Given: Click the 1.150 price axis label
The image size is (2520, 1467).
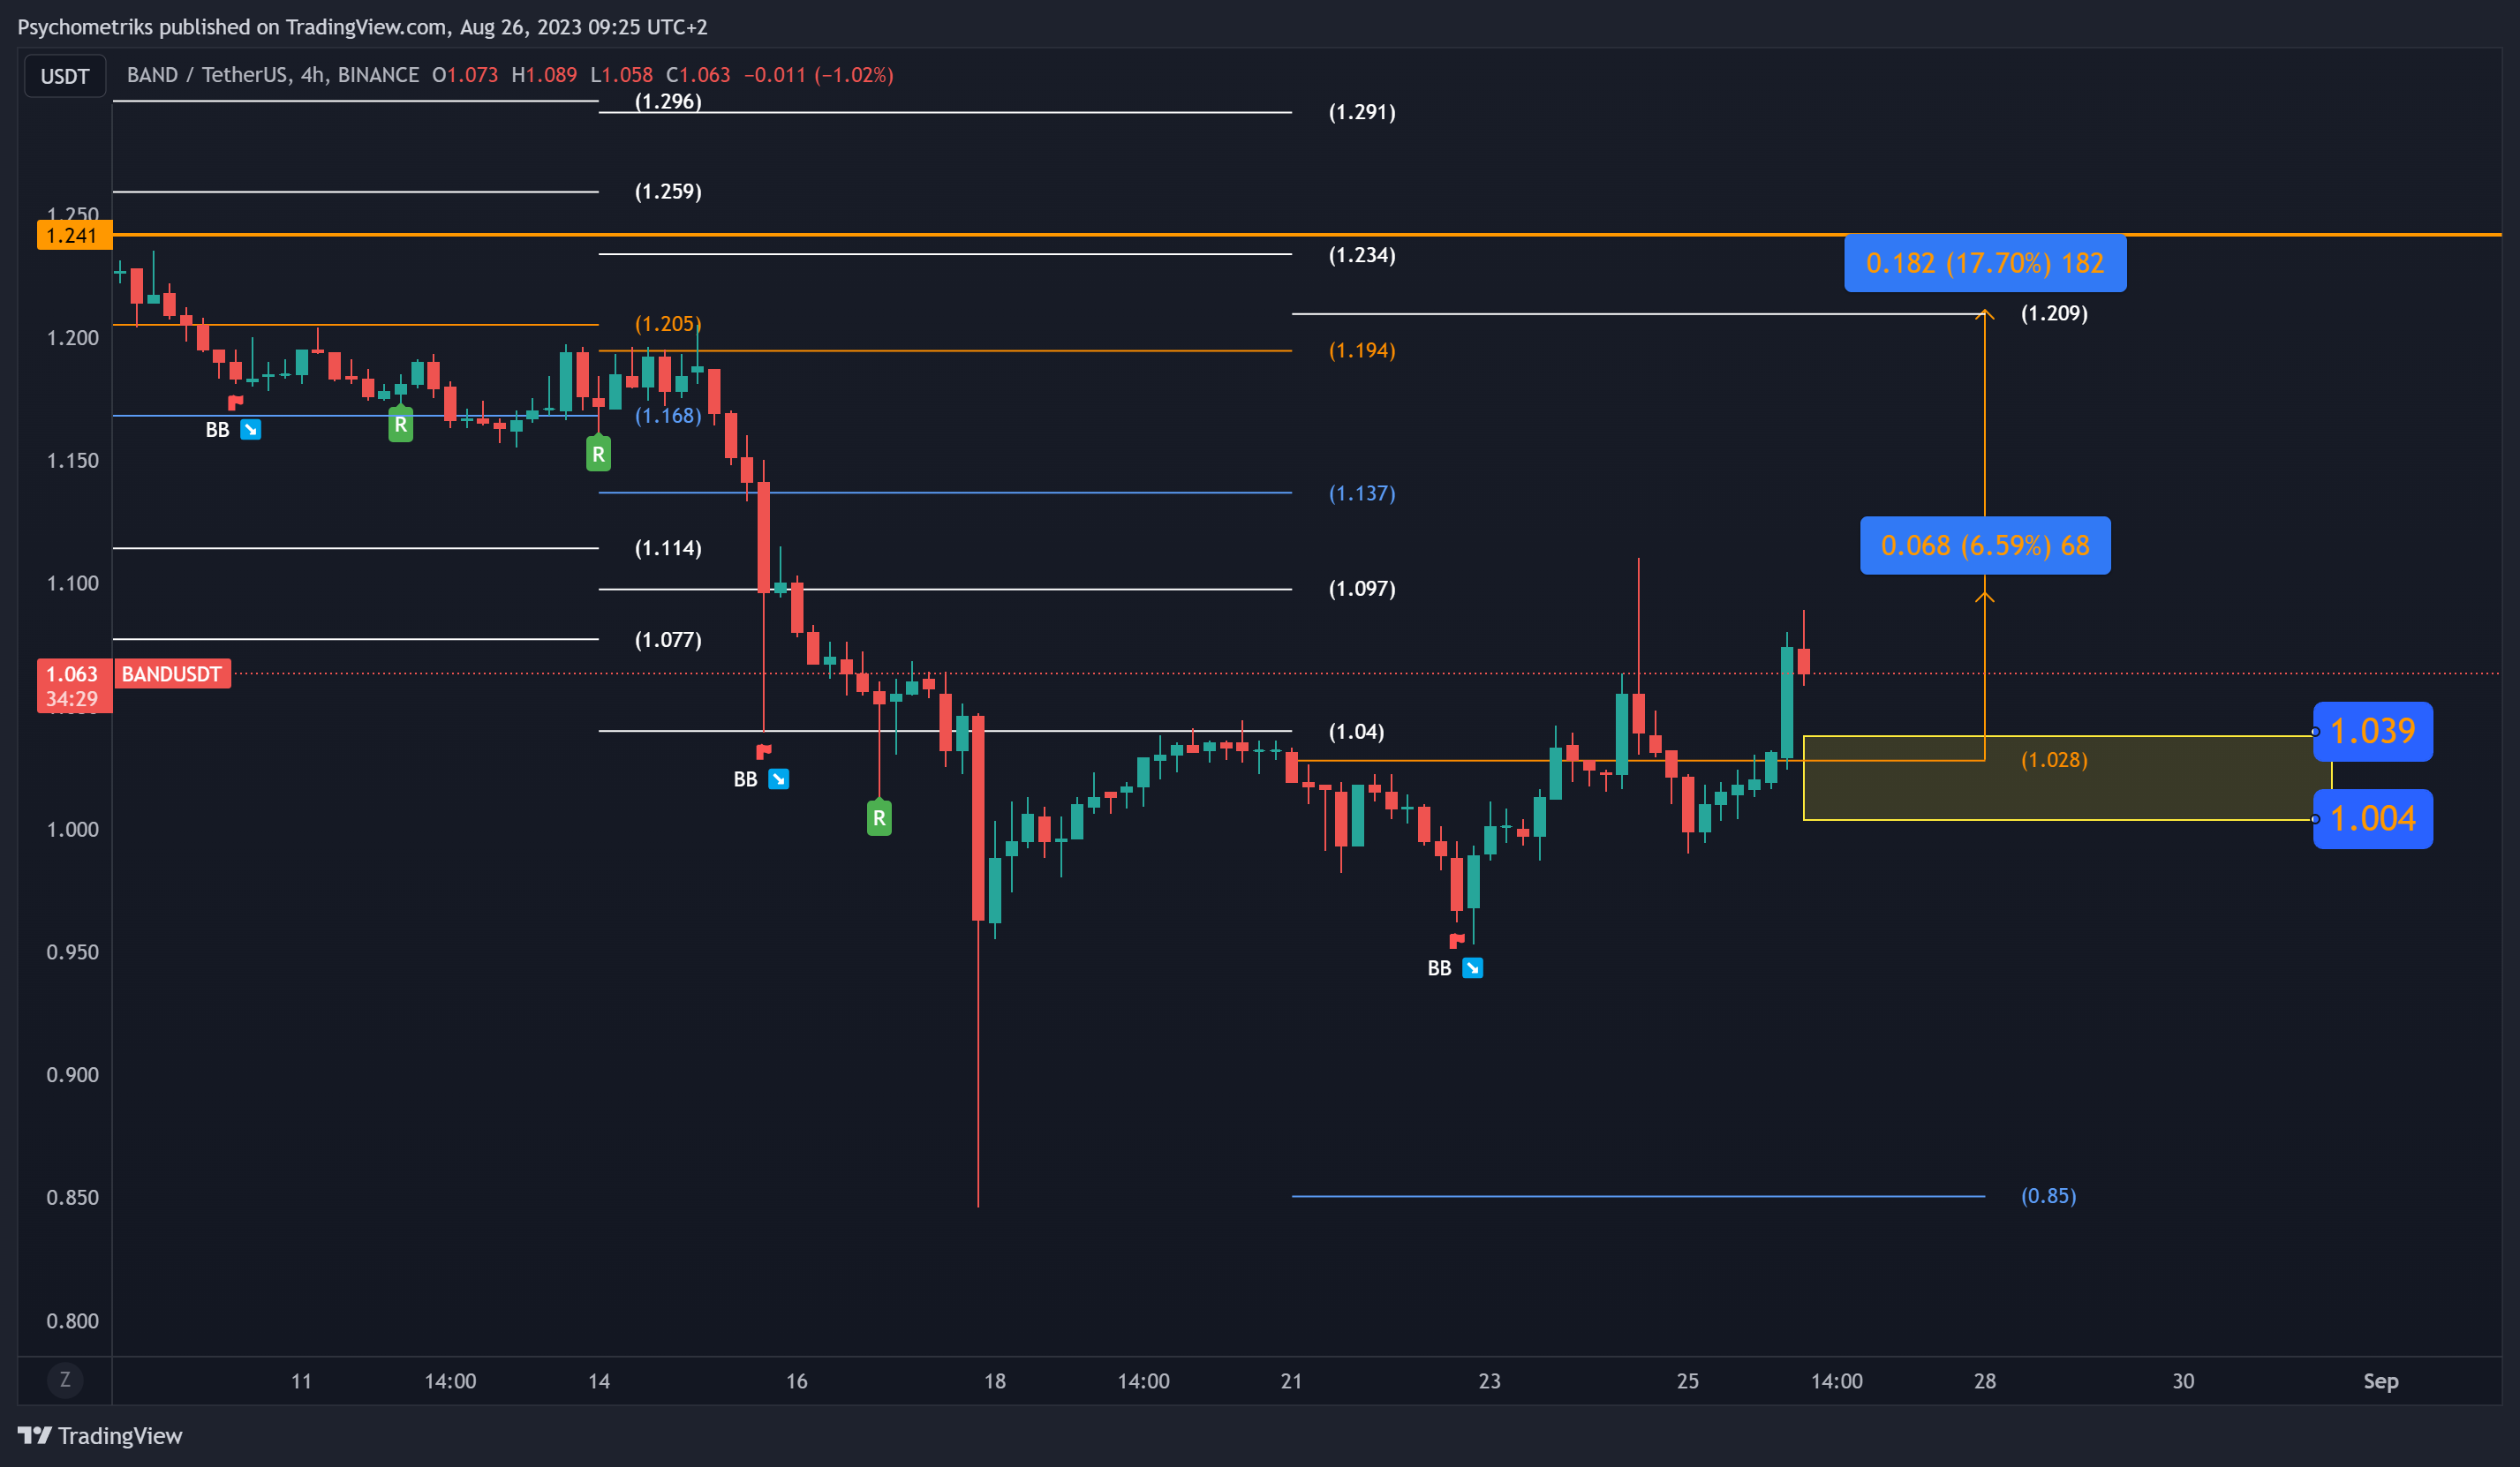Looking at the screenshot, I should (73, 460).
